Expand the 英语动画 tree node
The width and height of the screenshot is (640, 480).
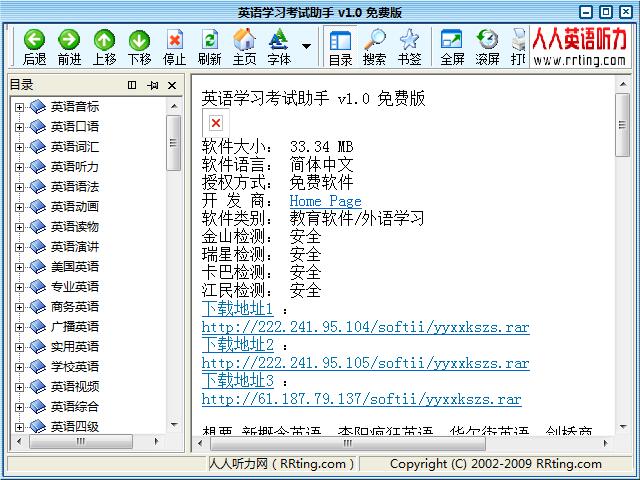(19, 207)
